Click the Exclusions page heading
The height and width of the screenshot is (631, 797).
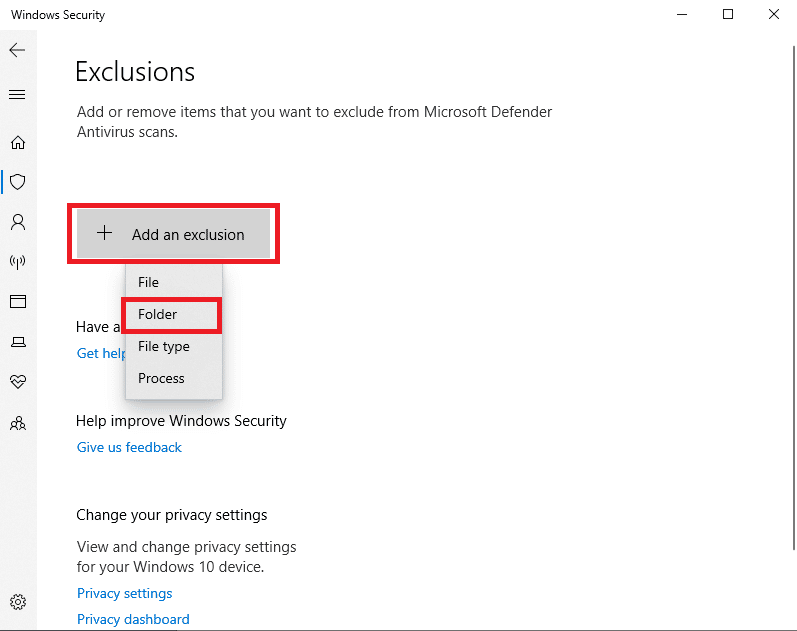click(135, 72)
